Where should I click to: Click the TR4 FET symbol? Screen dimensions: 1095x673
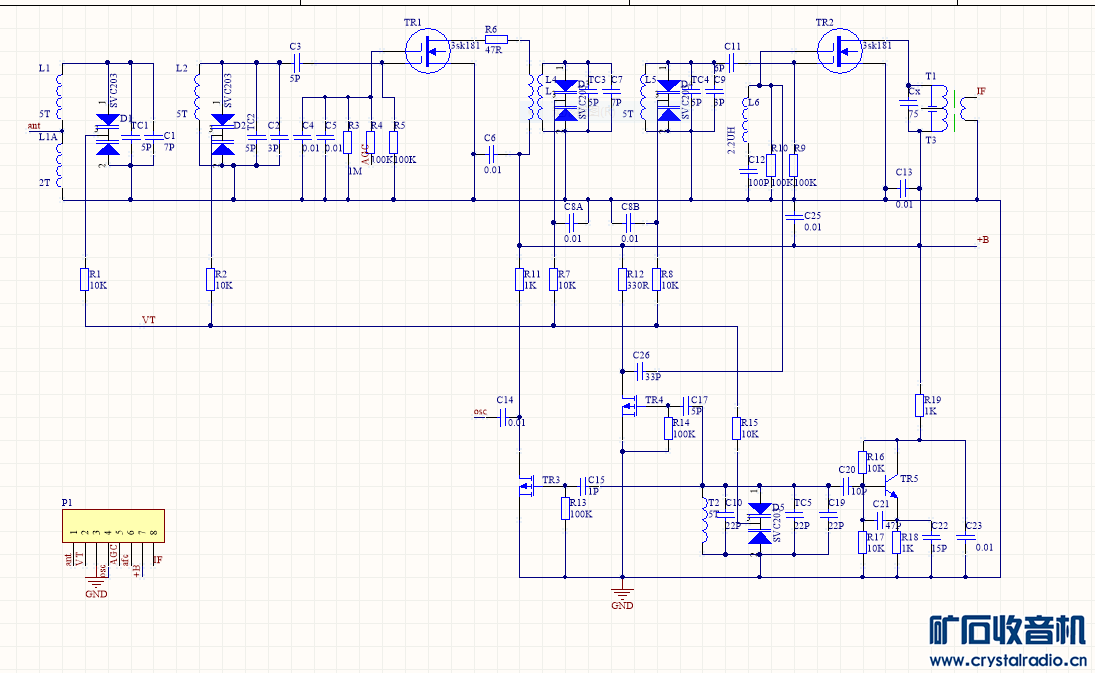coord(630,406)
